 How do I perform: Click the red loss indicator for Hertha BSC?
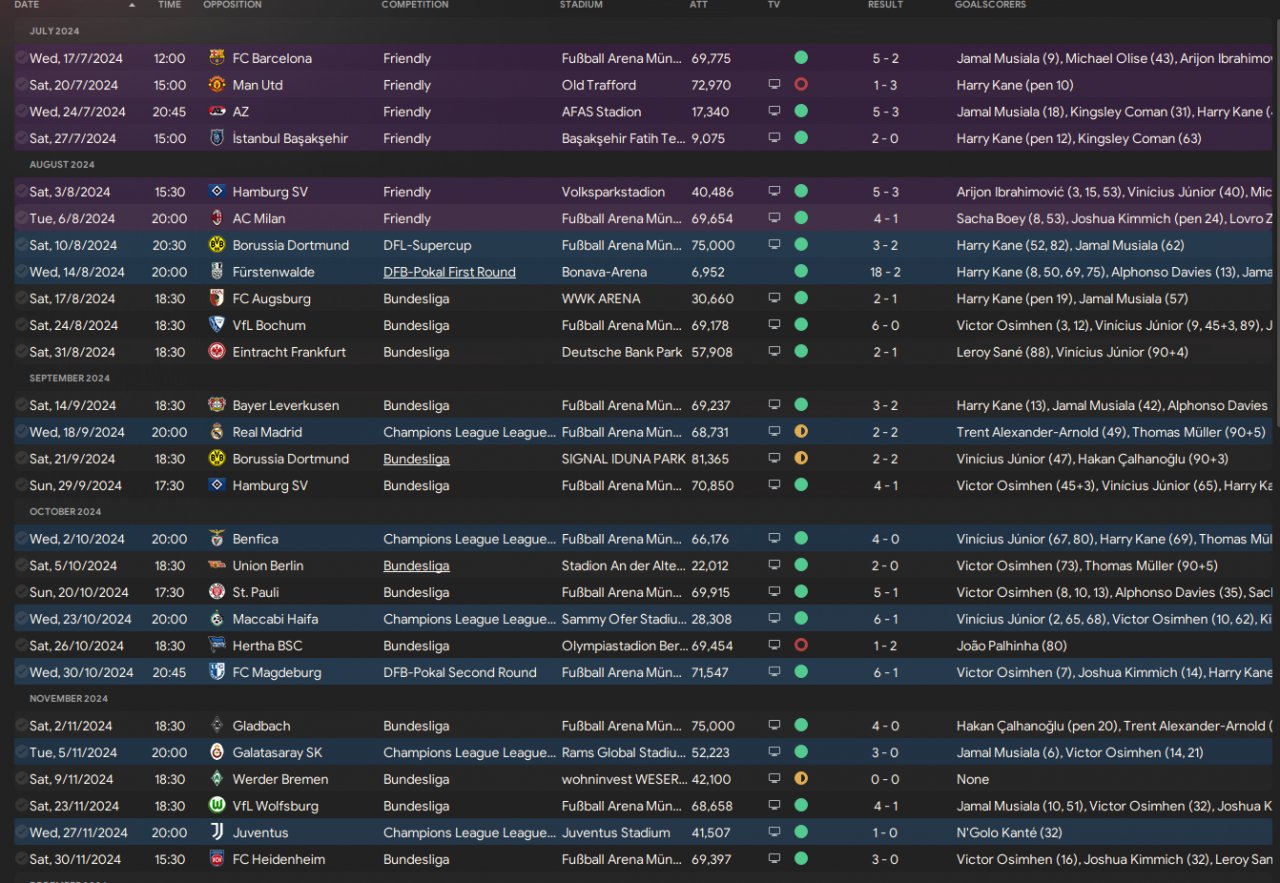tap(801, 645)
